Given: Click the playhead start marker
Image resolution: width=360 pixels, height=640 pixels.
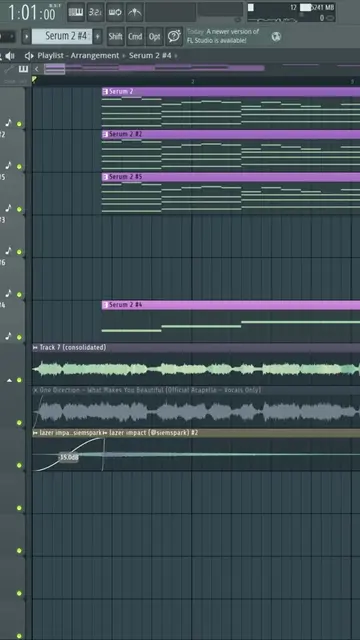Looking at the screenshot, I should (x=34, y=79).
